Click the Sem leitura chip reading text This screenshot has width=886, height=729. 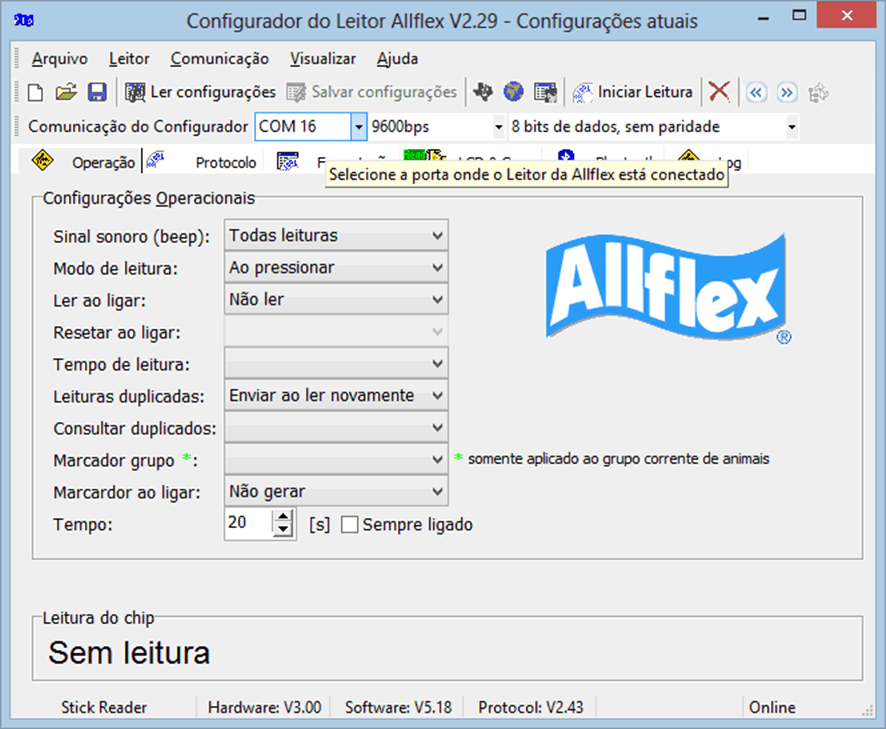(129, 653)
